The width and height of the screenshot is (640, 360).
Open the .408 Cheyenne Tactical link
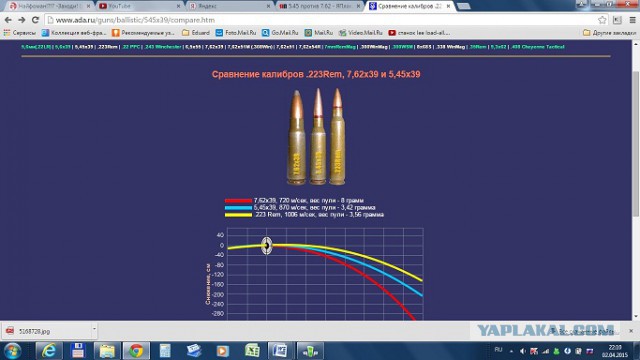point(537,47)
